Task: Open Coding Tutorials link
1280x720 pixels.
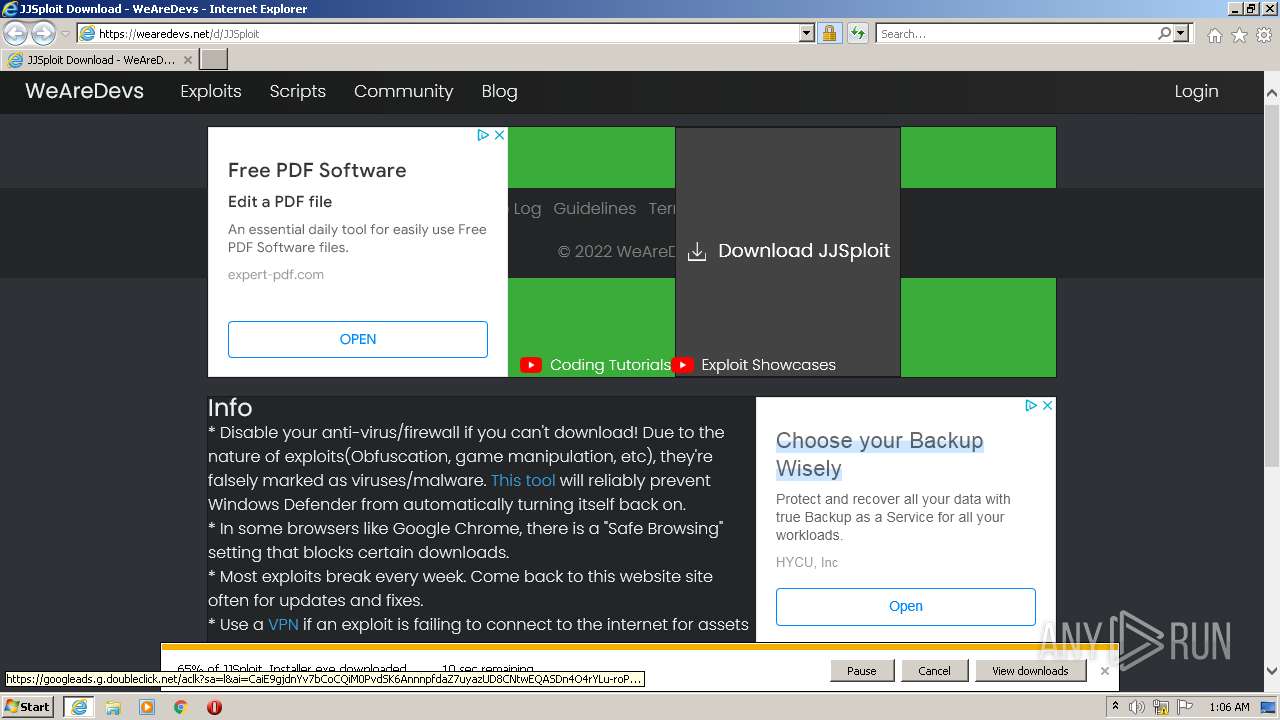Action: coord(610,365)
